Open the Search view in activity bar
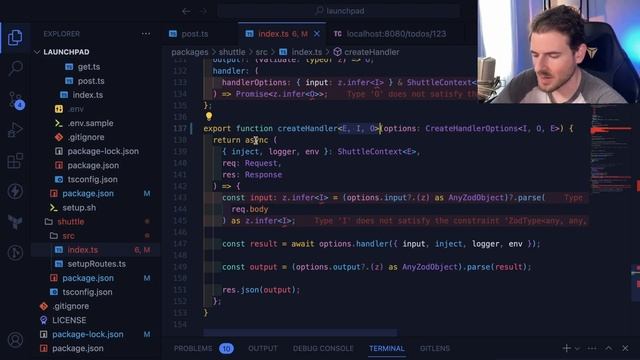640x360 pixels. 15,67
